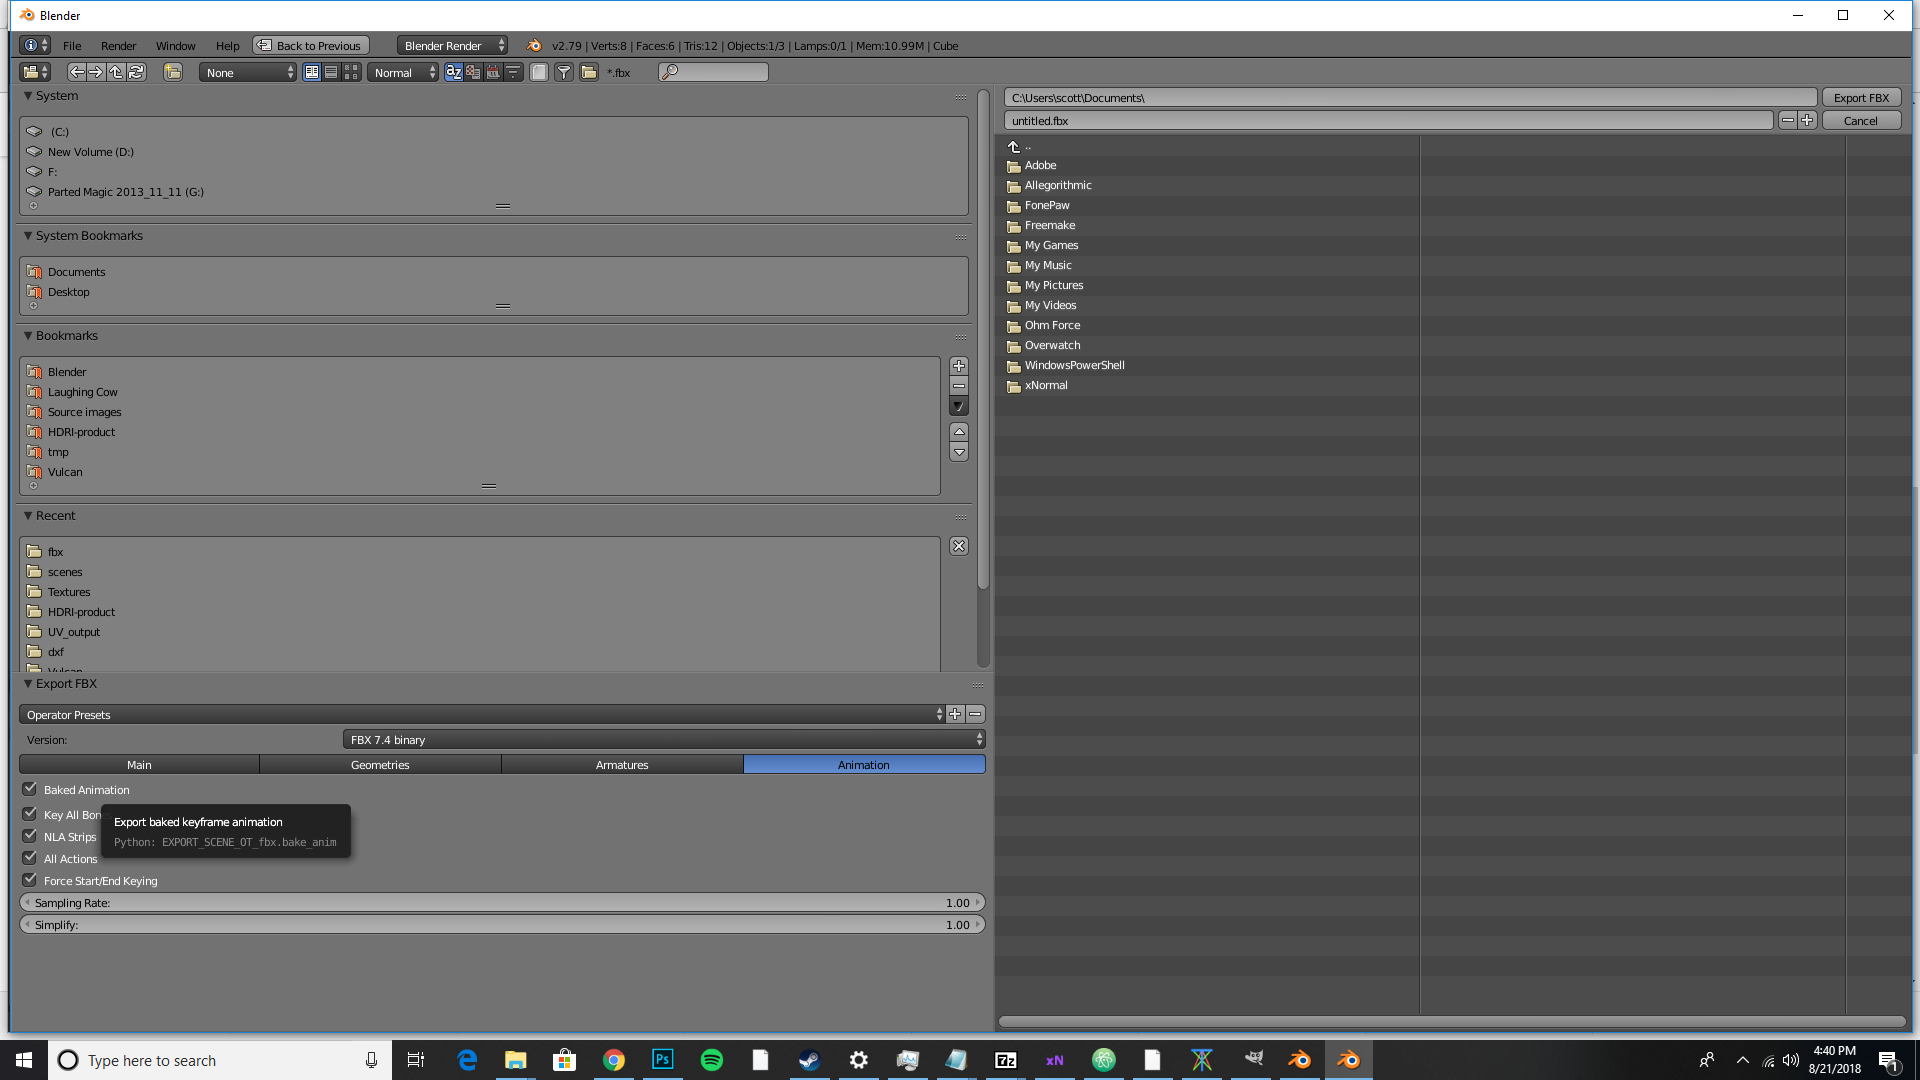Viewport: 1920px width, 1080px height.
Task: Open the File menu
Action: click(x=72, y=46)
